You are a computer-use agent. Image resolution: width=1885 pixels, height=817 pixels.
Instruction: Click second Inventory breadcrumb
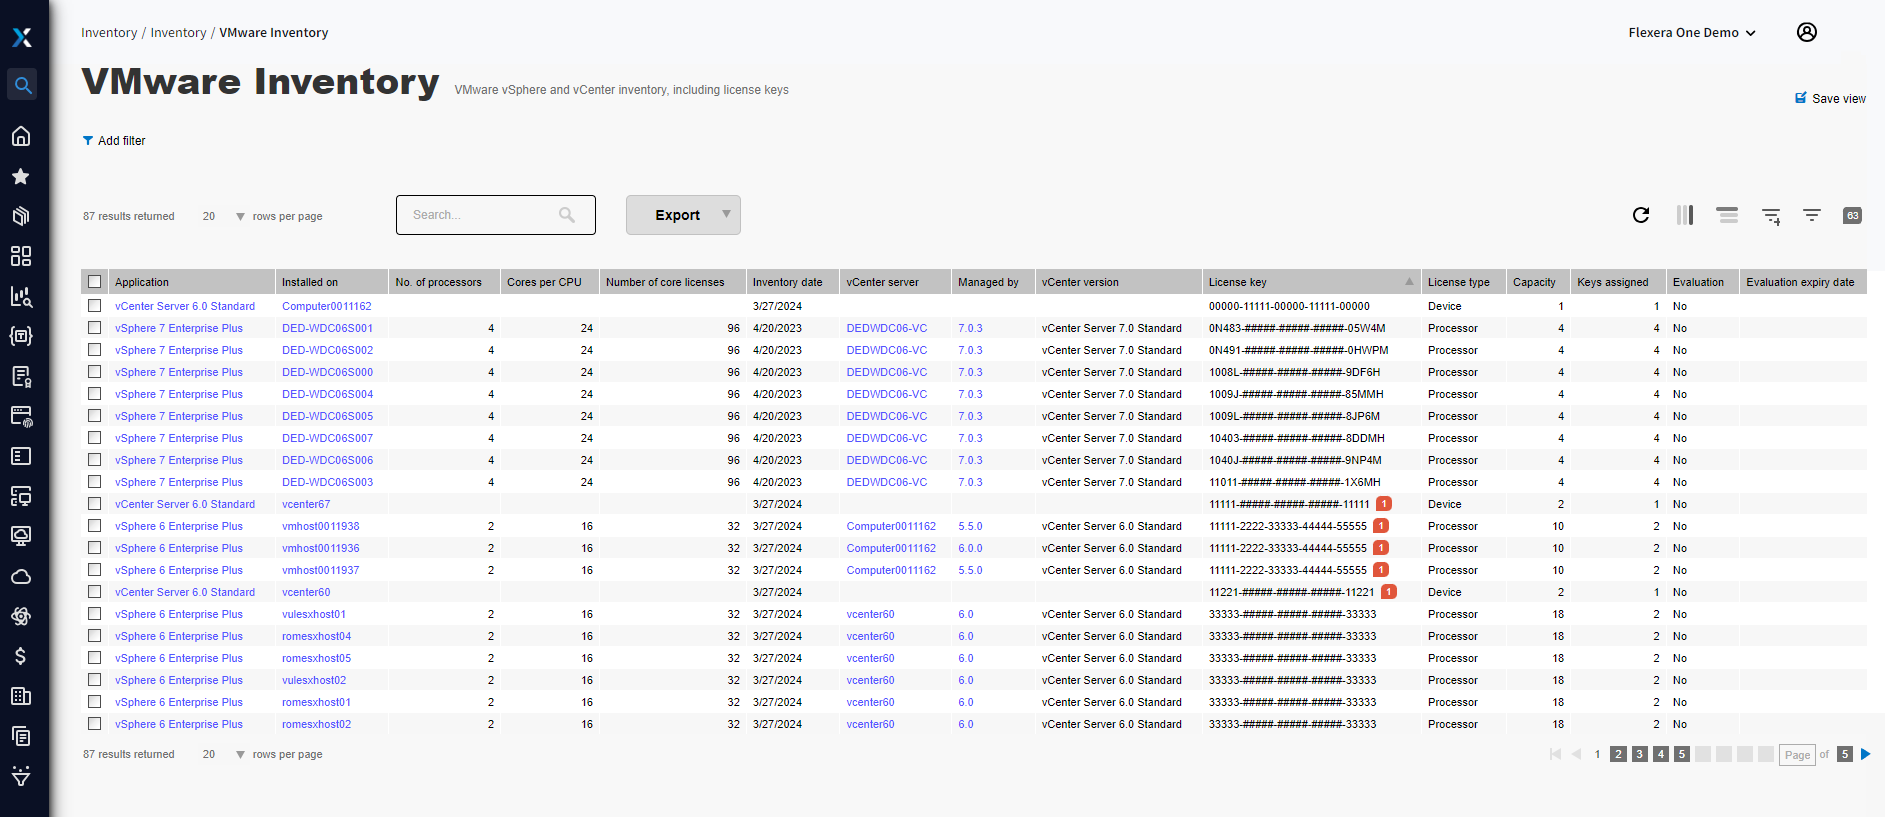178,32
